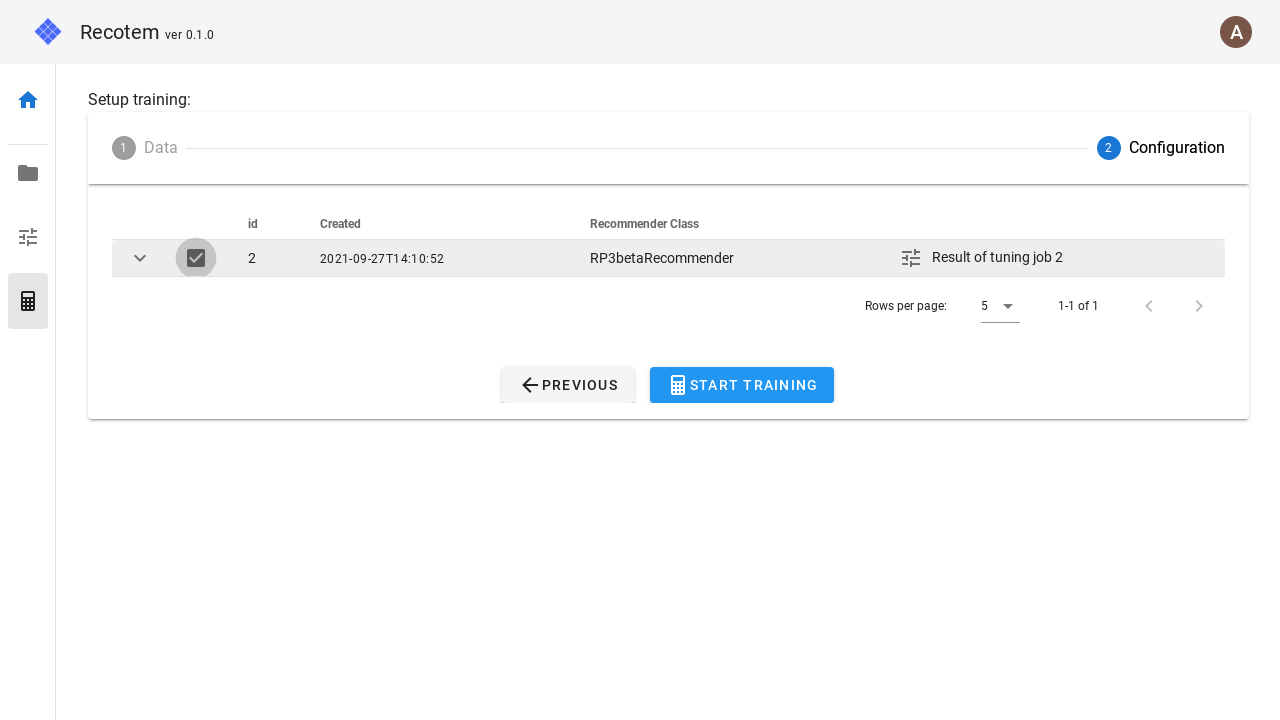Click Start Training button
The width and height of the screenshot is (1280, 720).
[x=742, y=385]
